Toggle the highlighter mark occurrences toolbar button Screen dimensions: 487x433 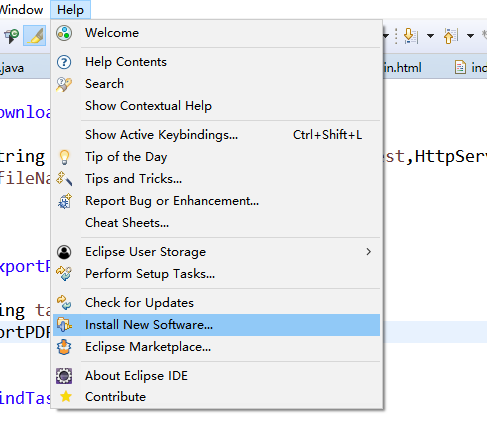pos(35,35)
